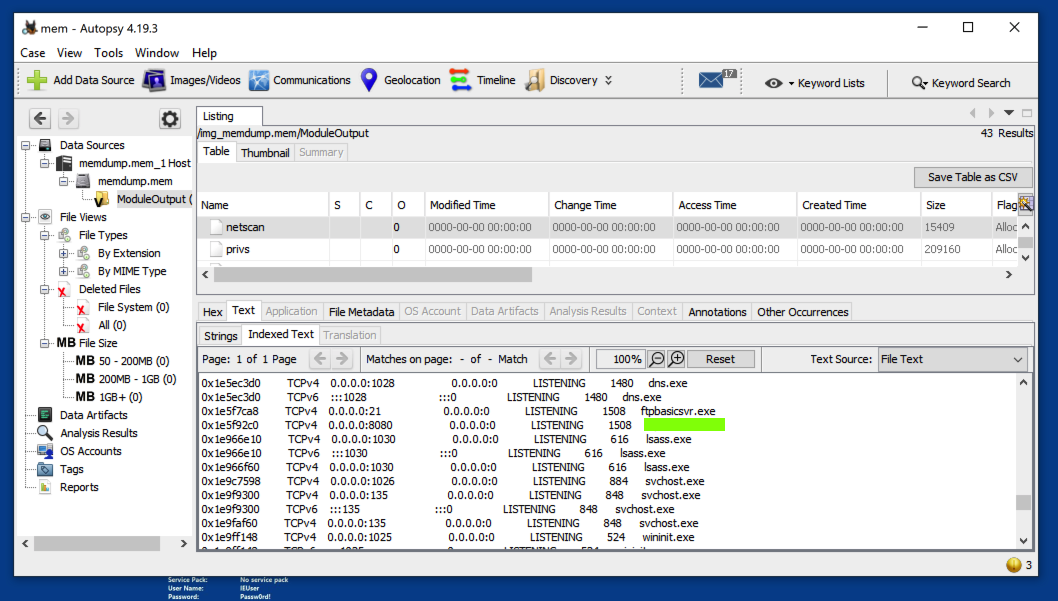Expand the By Extension tree node
The image size is (1058, 601).
(x=65, y=254)
